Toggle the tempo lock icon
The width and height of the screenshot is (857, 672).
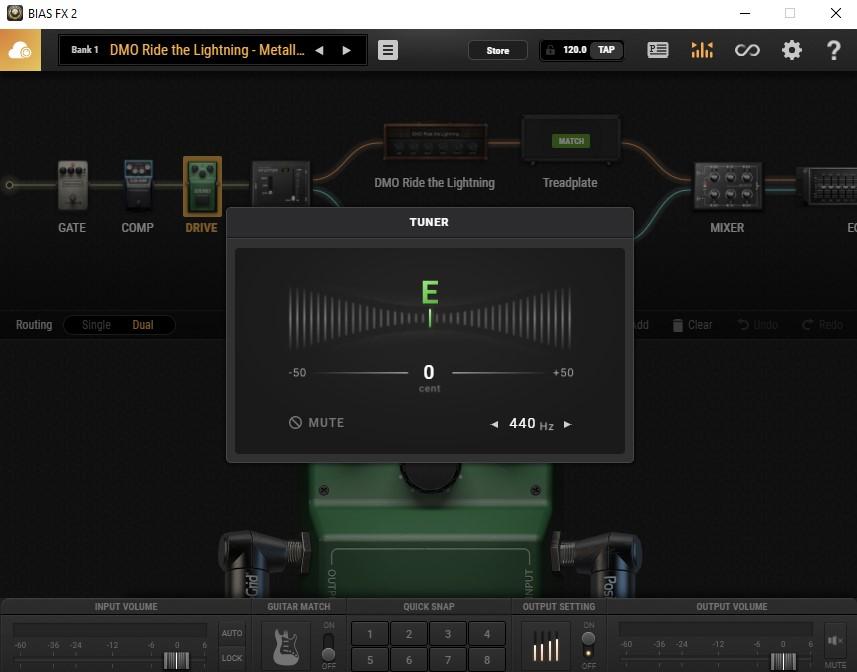(x=550, y=50)
